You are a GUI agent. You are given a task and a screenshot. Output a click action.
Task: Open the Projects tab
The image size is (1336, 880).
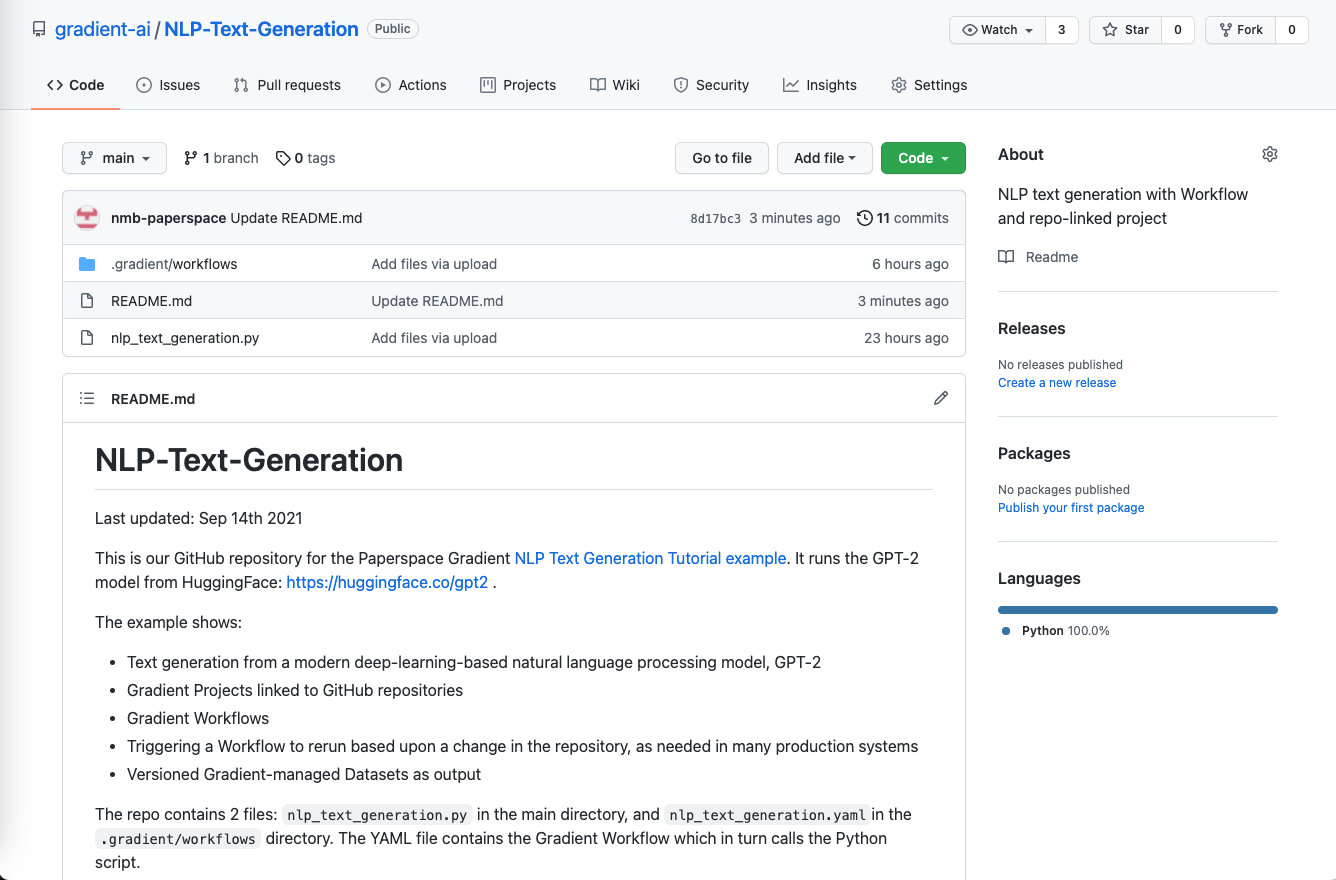tap(518, 85)
